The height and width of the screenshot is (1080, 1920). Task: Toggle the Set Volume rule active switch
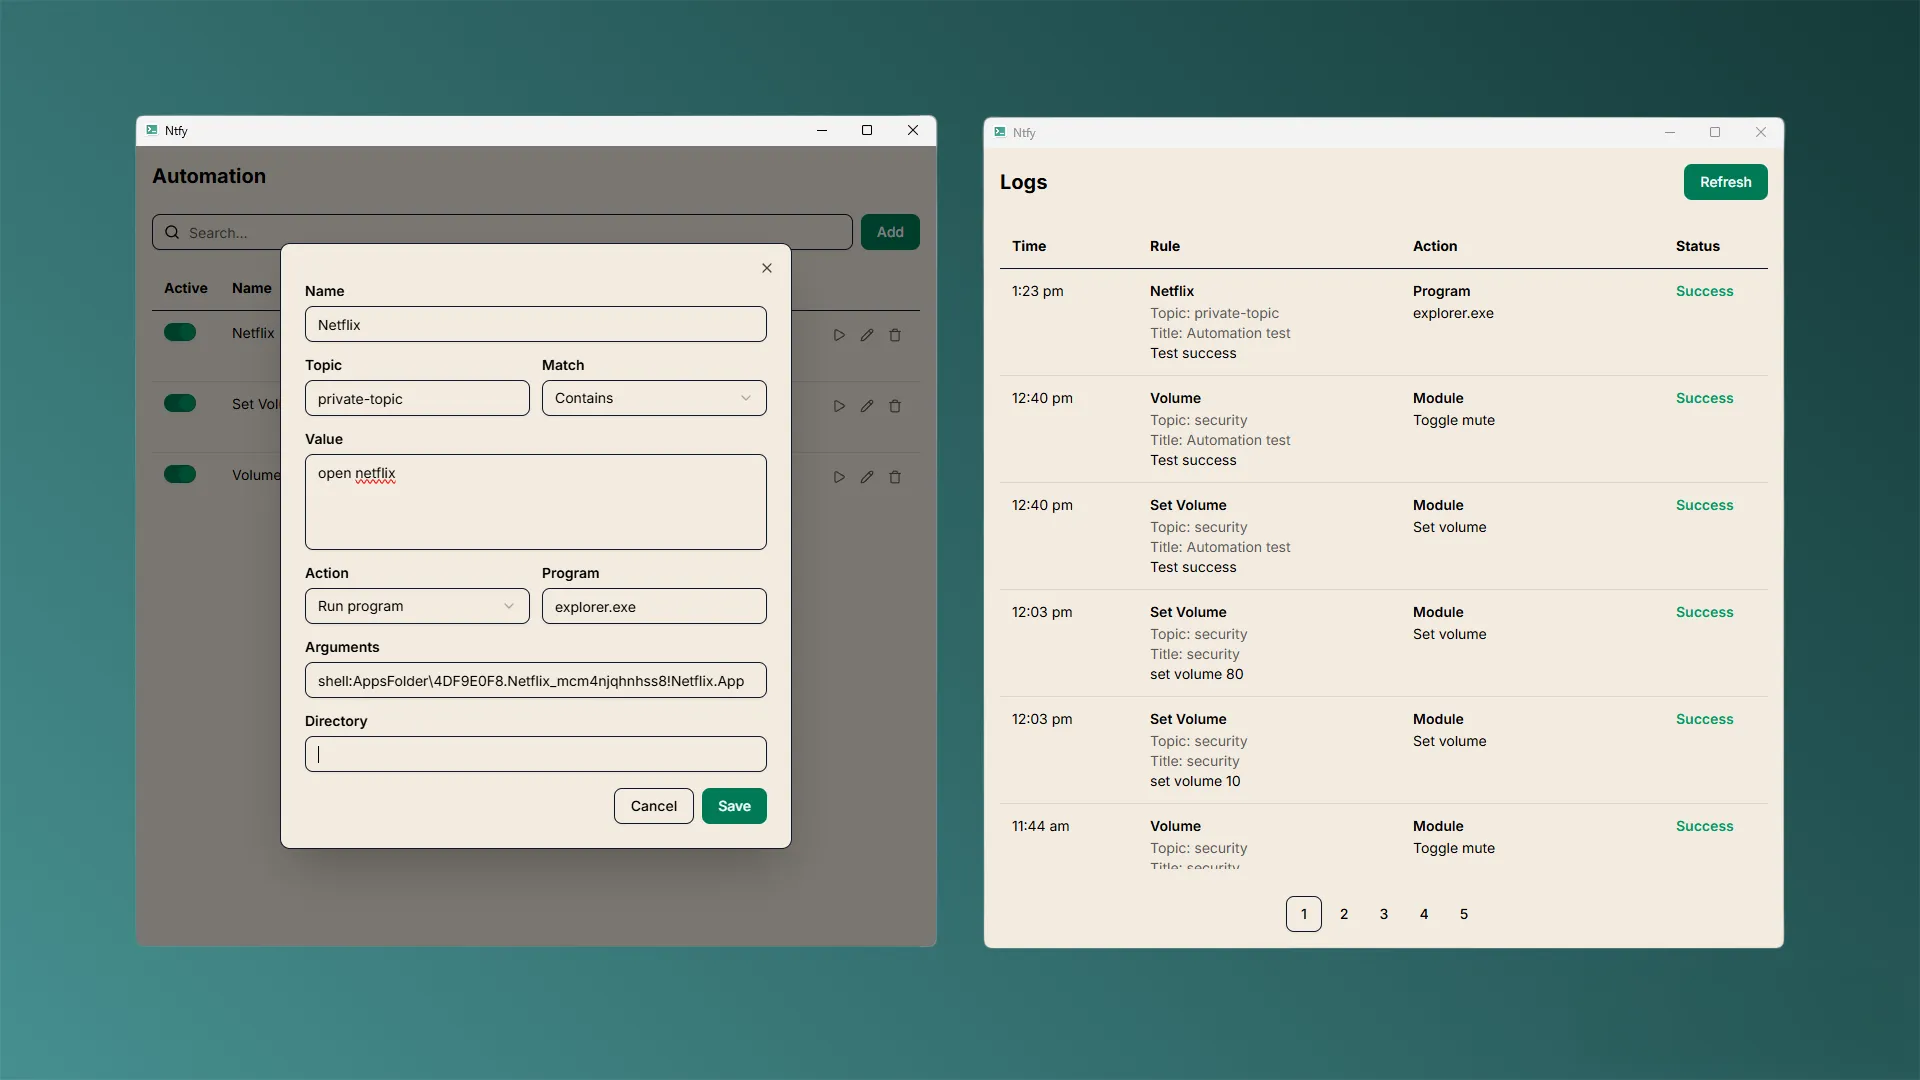[x=180, y=403]
